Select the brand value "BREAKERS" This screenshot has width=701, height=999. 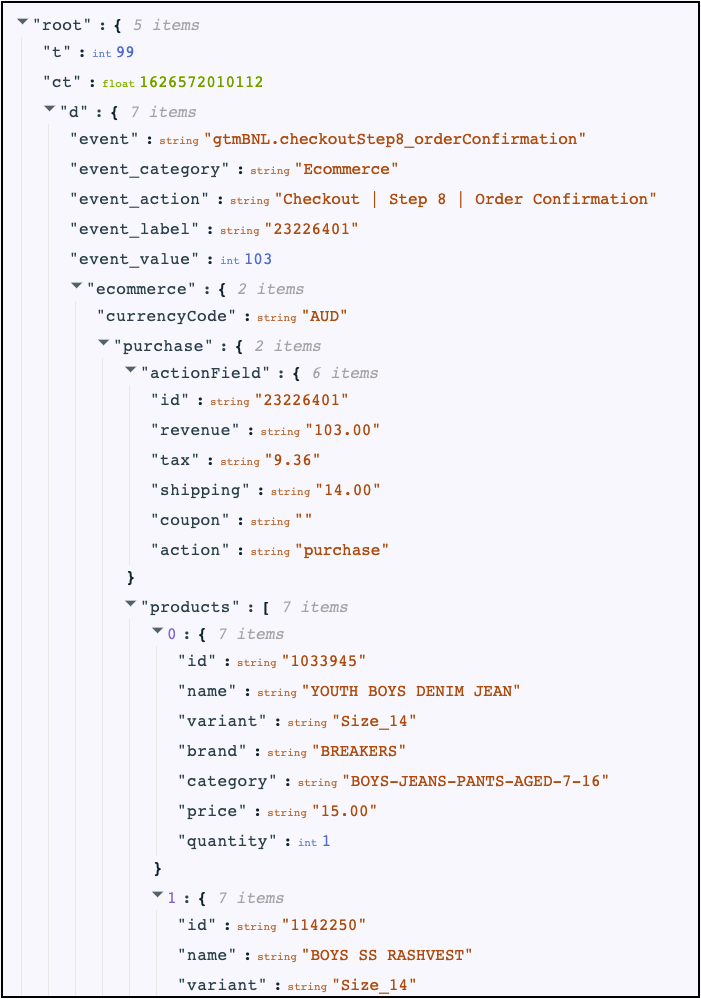(359, 751)
